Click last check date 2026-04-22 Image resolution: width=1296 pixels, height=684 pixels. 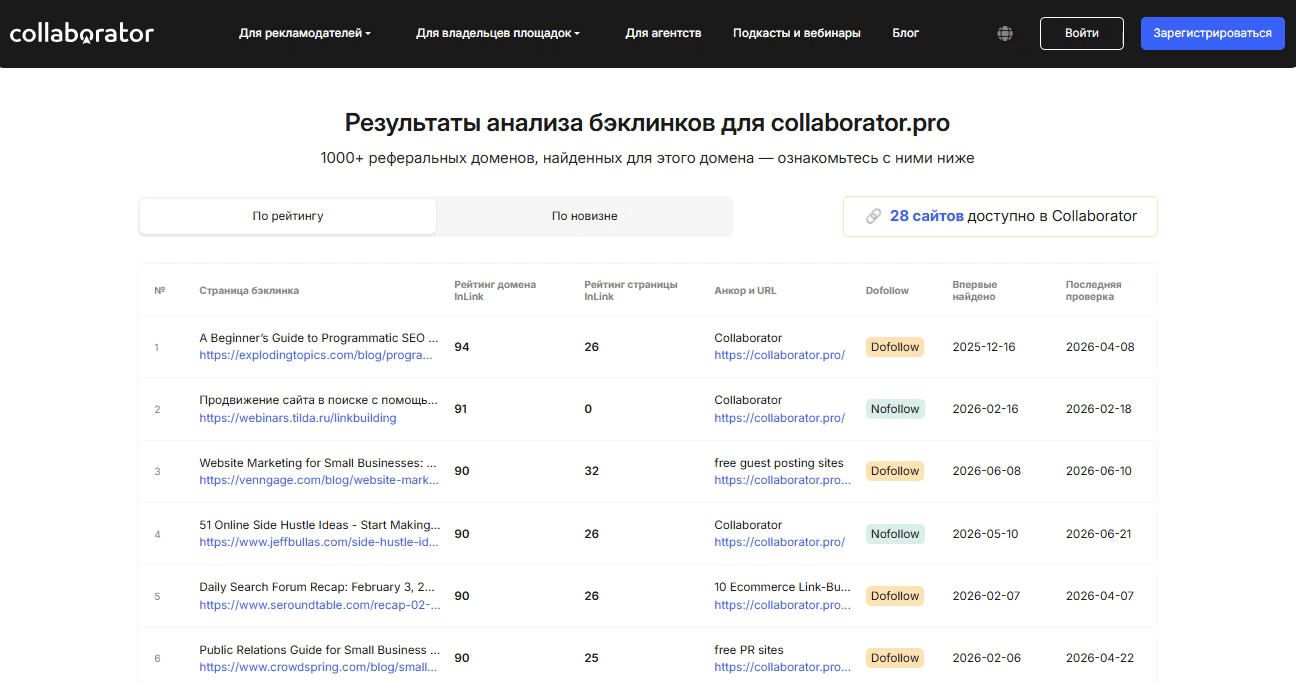1100,658
